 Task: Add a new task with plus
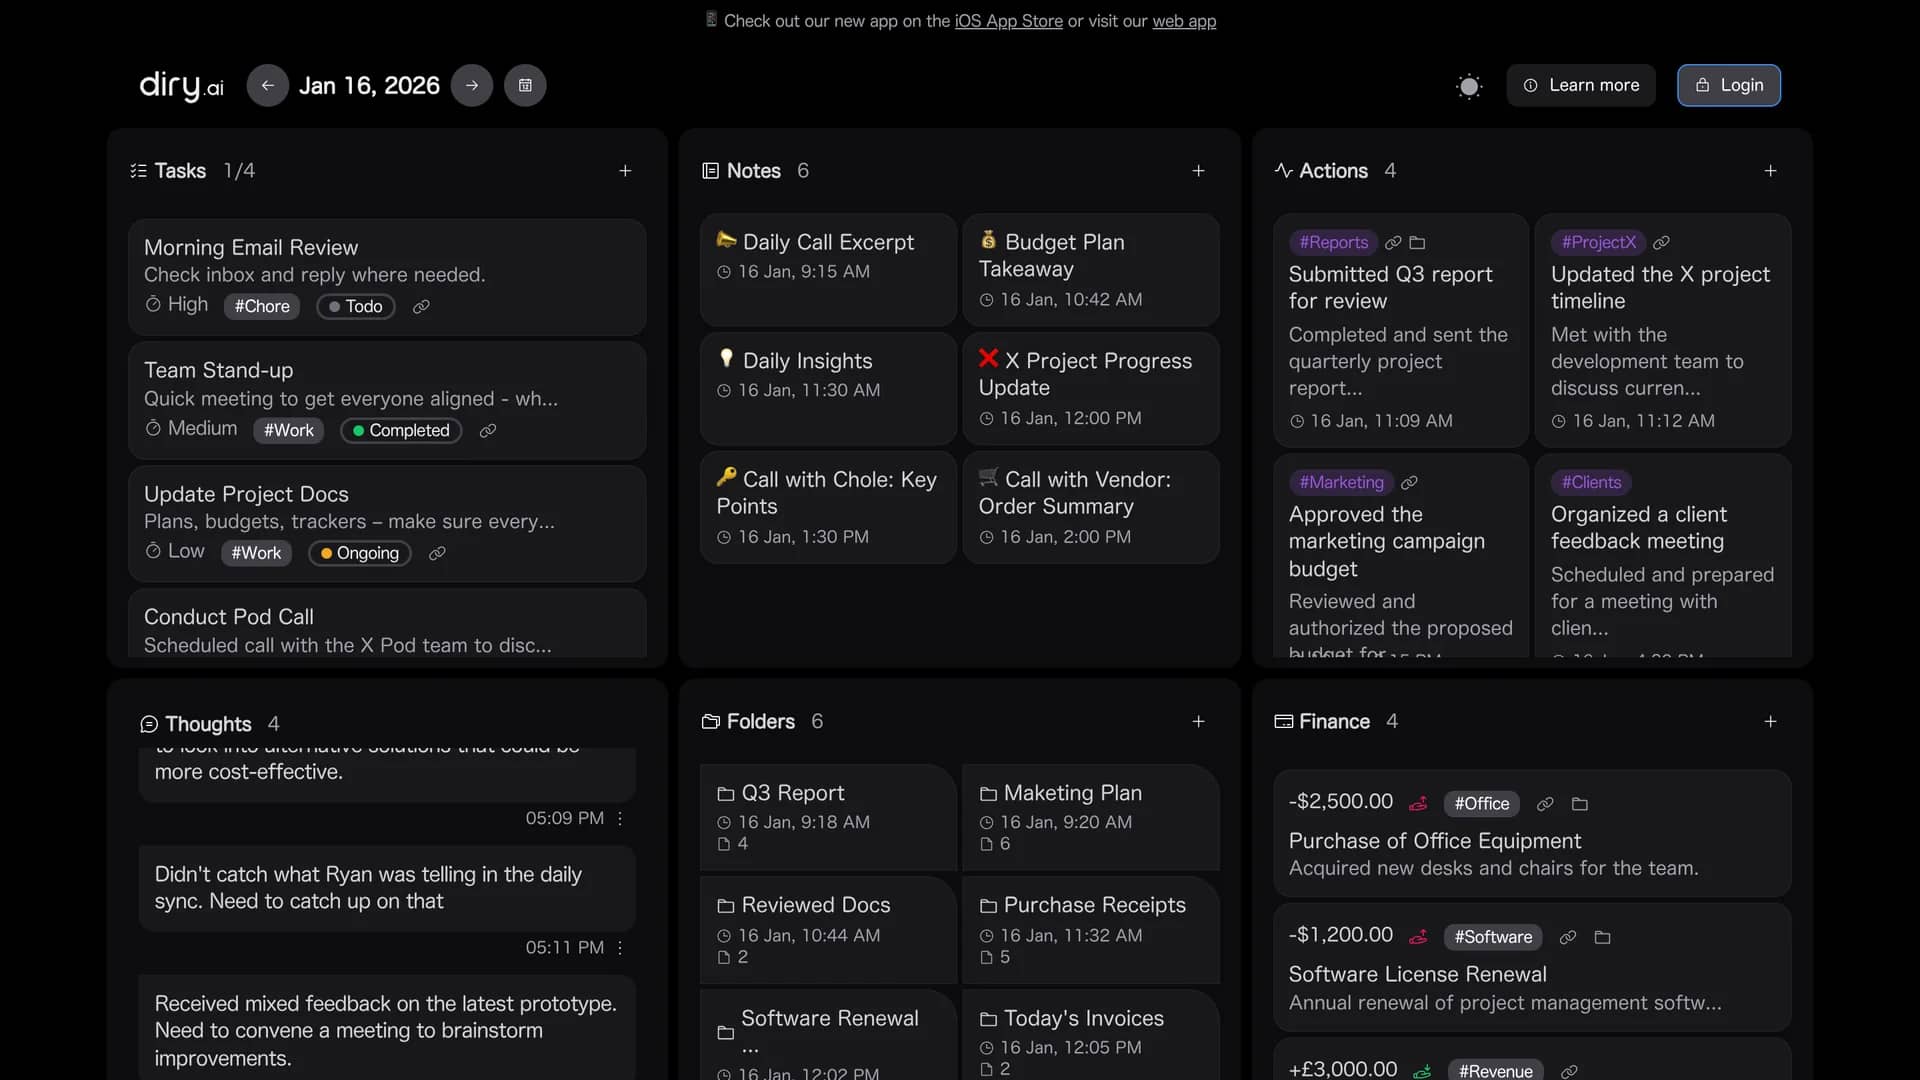point(625,171)
